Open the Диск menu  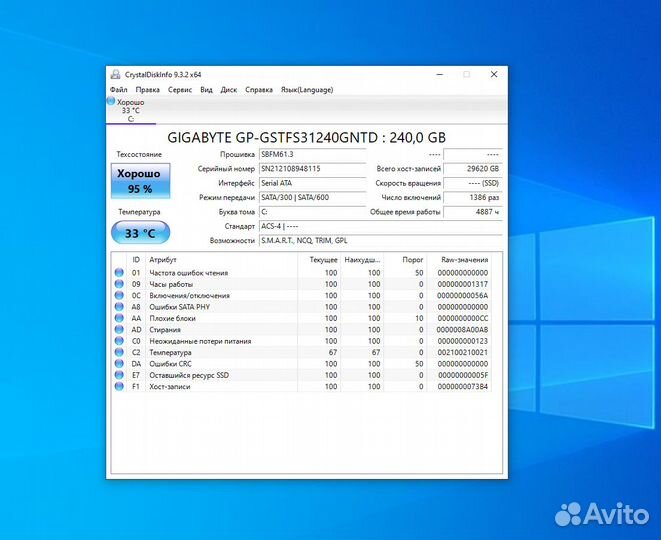coord(229,89)
